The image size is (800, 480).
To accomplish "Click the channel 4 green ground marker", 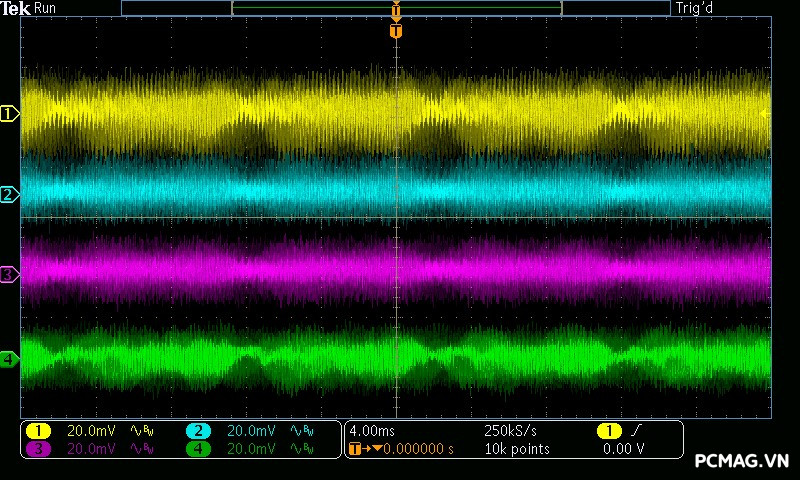I will (9, 359).
